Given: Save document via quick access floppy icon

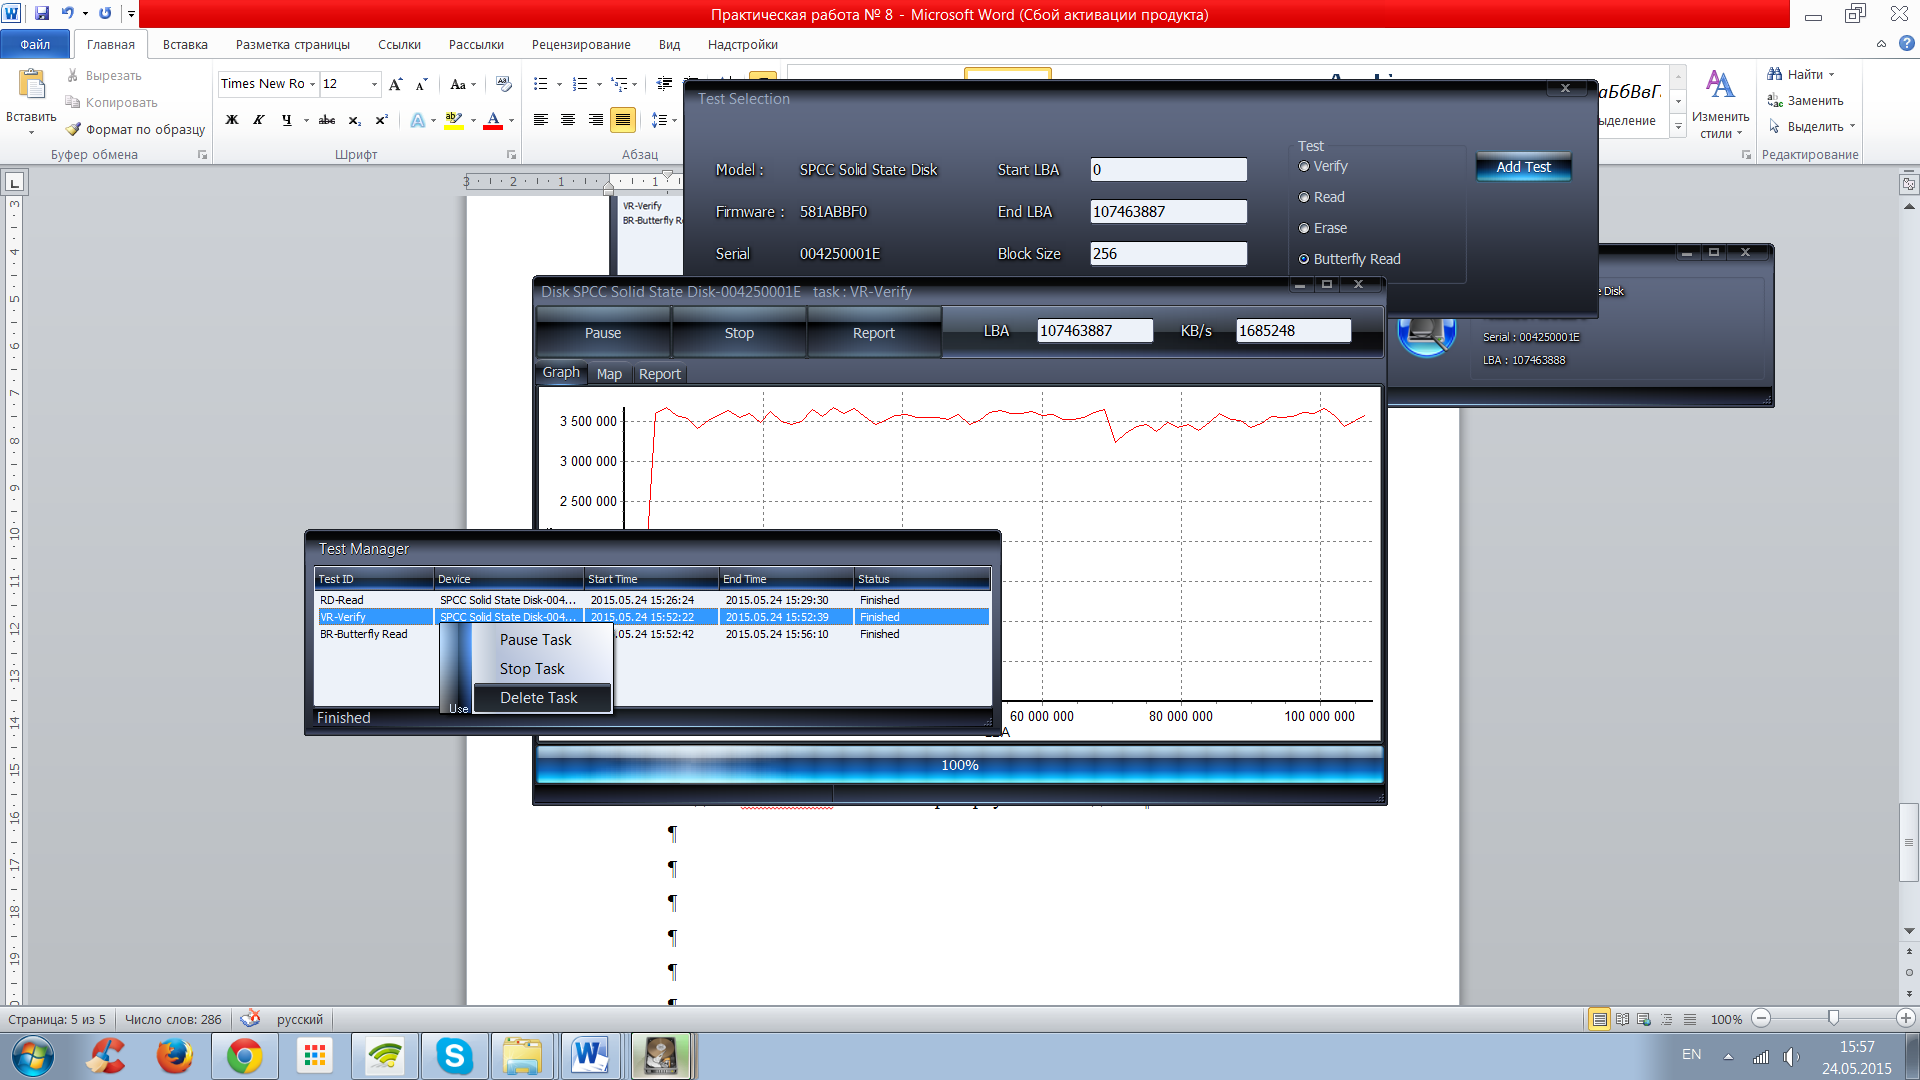Looking at the screenshot, I should pyautogui.click(x=42, y=14).
